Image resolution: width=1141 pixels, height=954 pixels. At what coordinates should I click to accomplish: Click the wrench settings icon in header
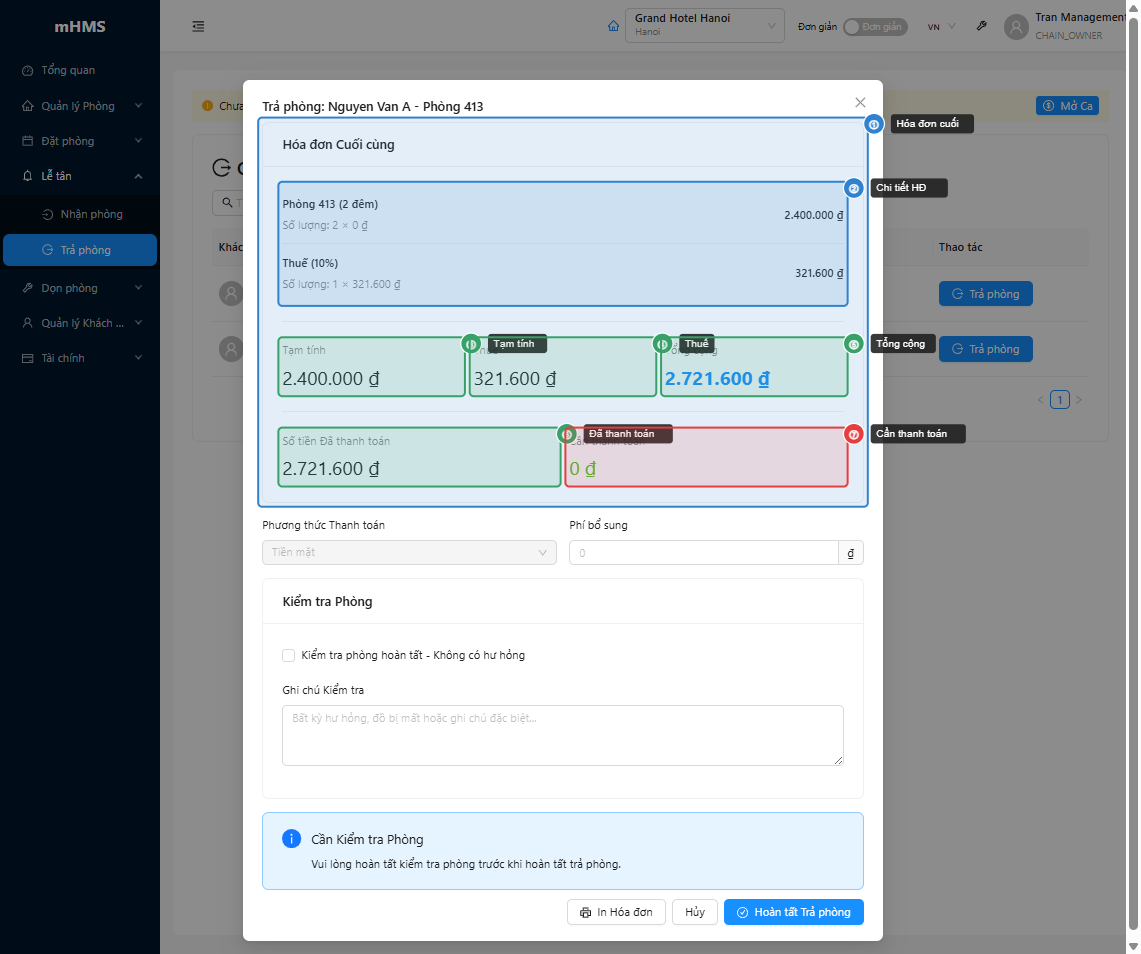pos(982,26)
